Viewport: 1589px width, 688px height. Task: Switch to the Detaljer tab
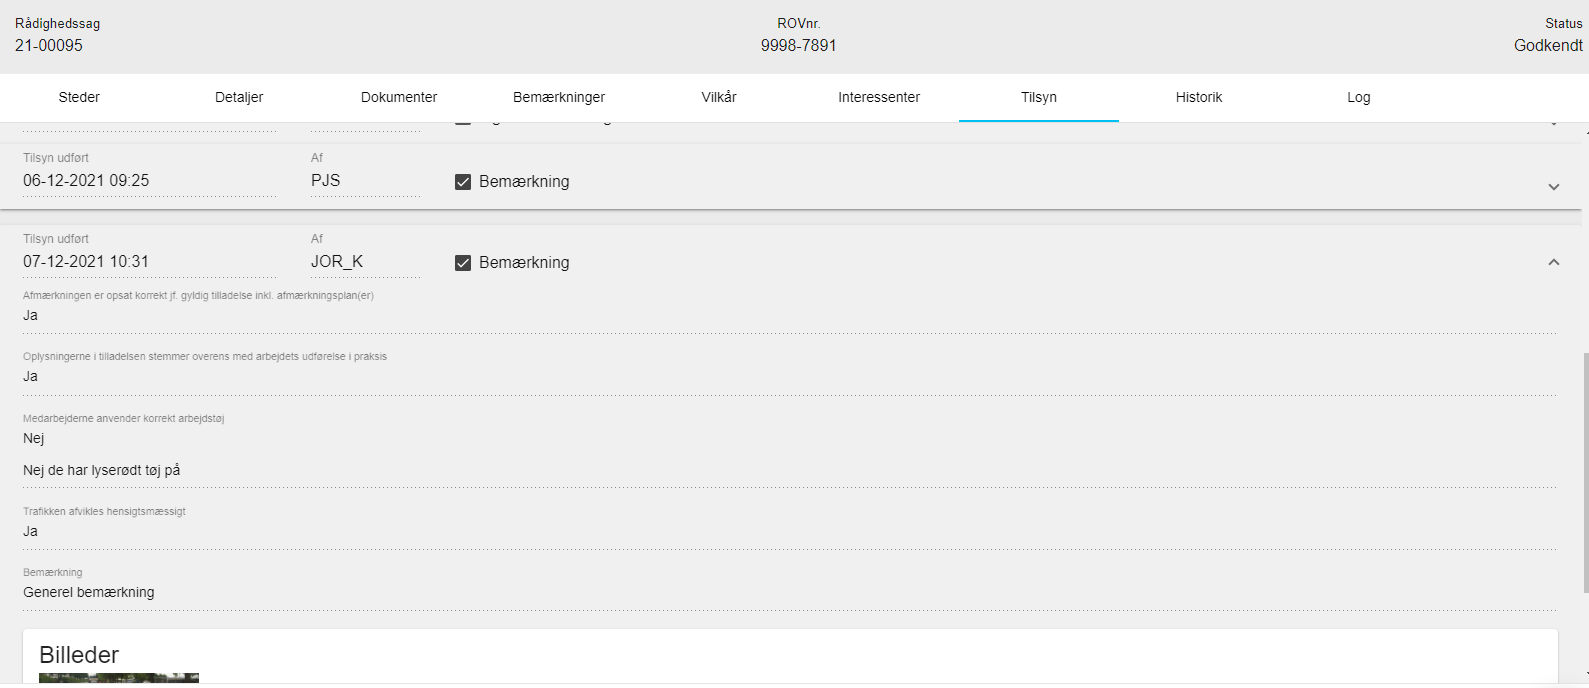239,97
